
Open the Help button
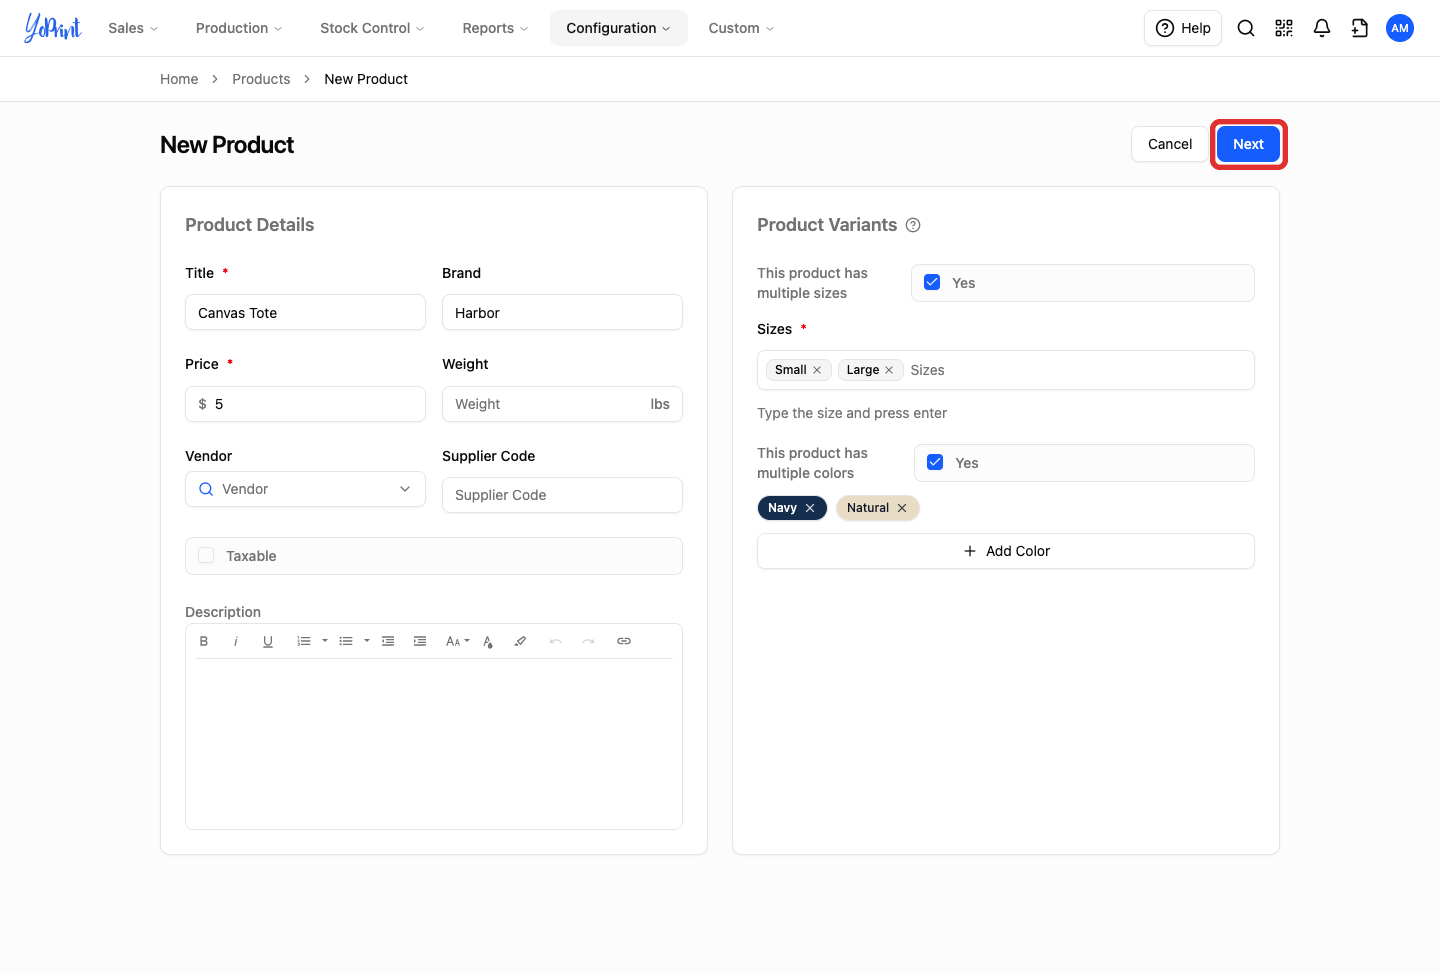tap(1183, 28)
